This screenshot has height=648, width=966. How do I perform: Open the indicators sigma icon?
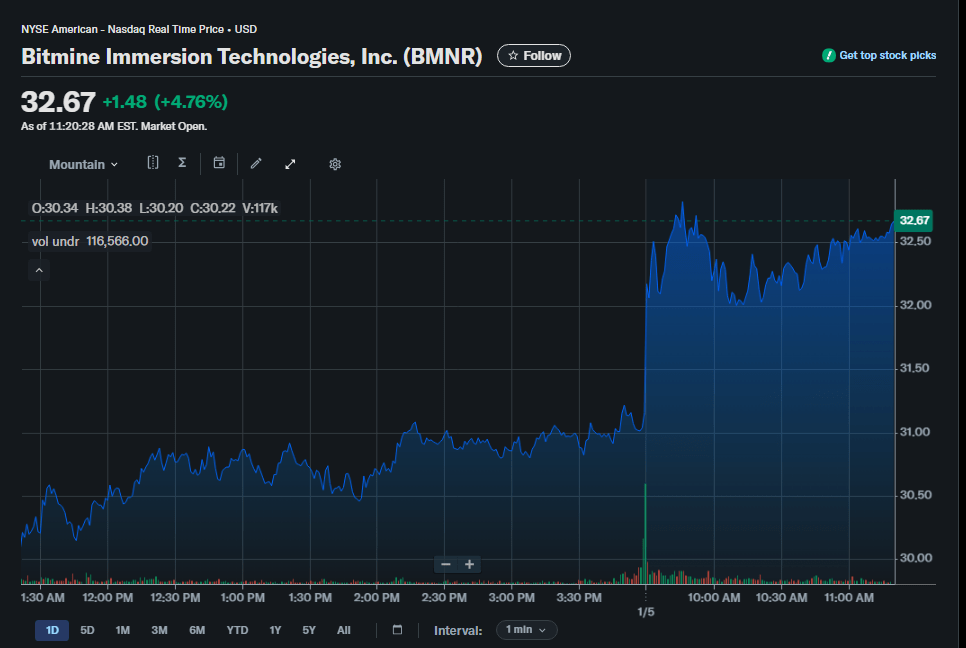tap(182, 163)
